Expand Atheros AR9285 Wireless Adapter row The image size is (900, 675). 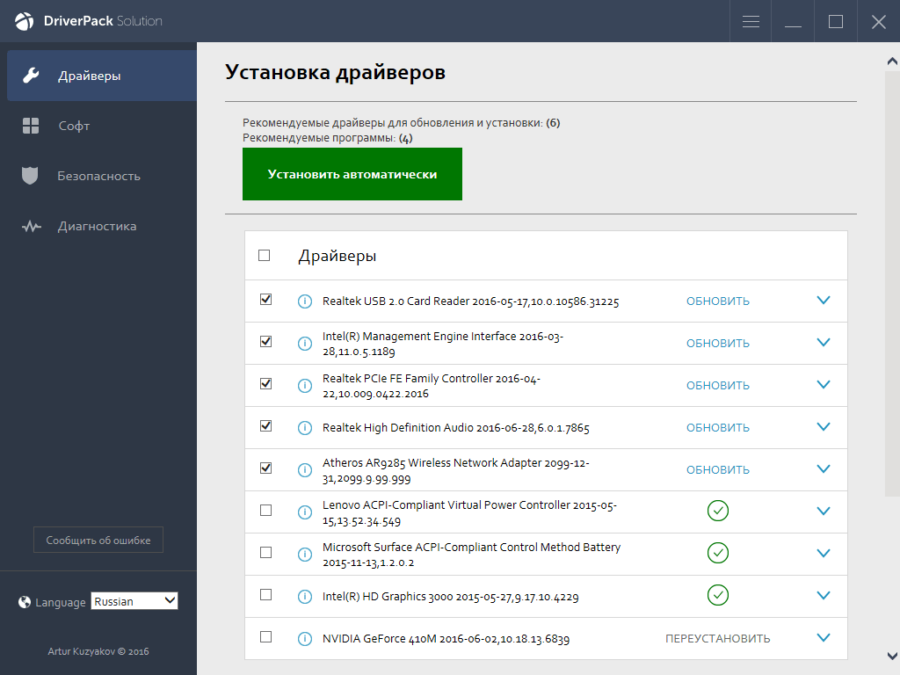pos(823,469)
